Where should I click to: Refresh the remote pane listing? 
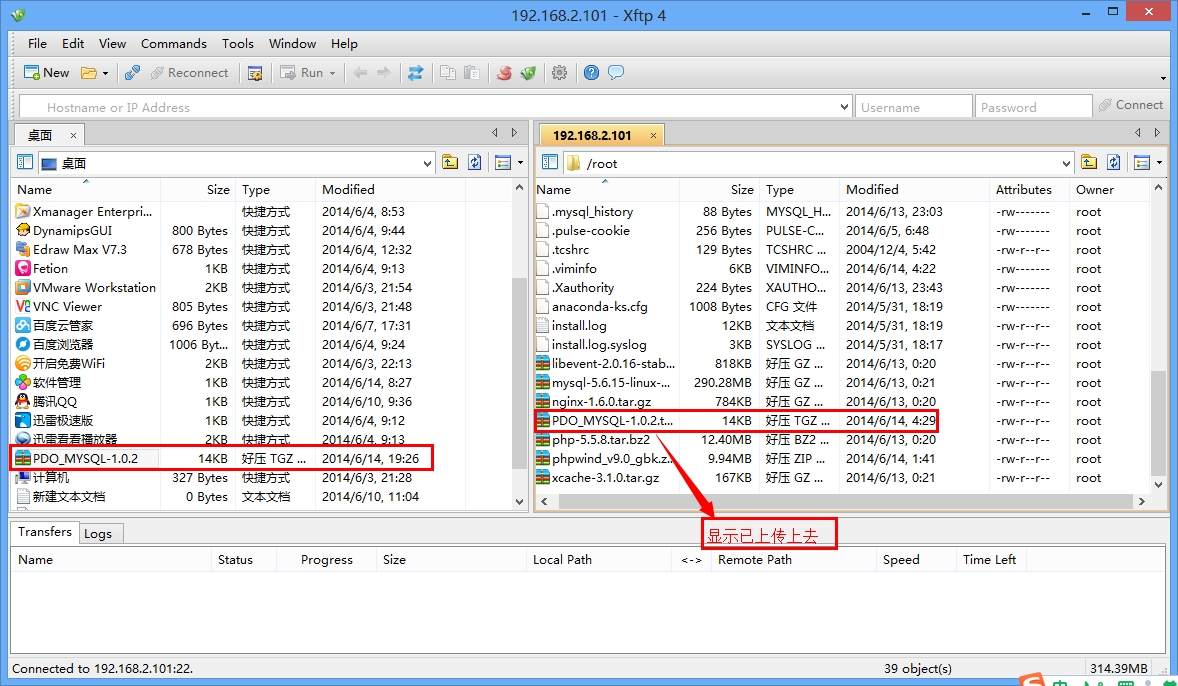pos(1113,162)
